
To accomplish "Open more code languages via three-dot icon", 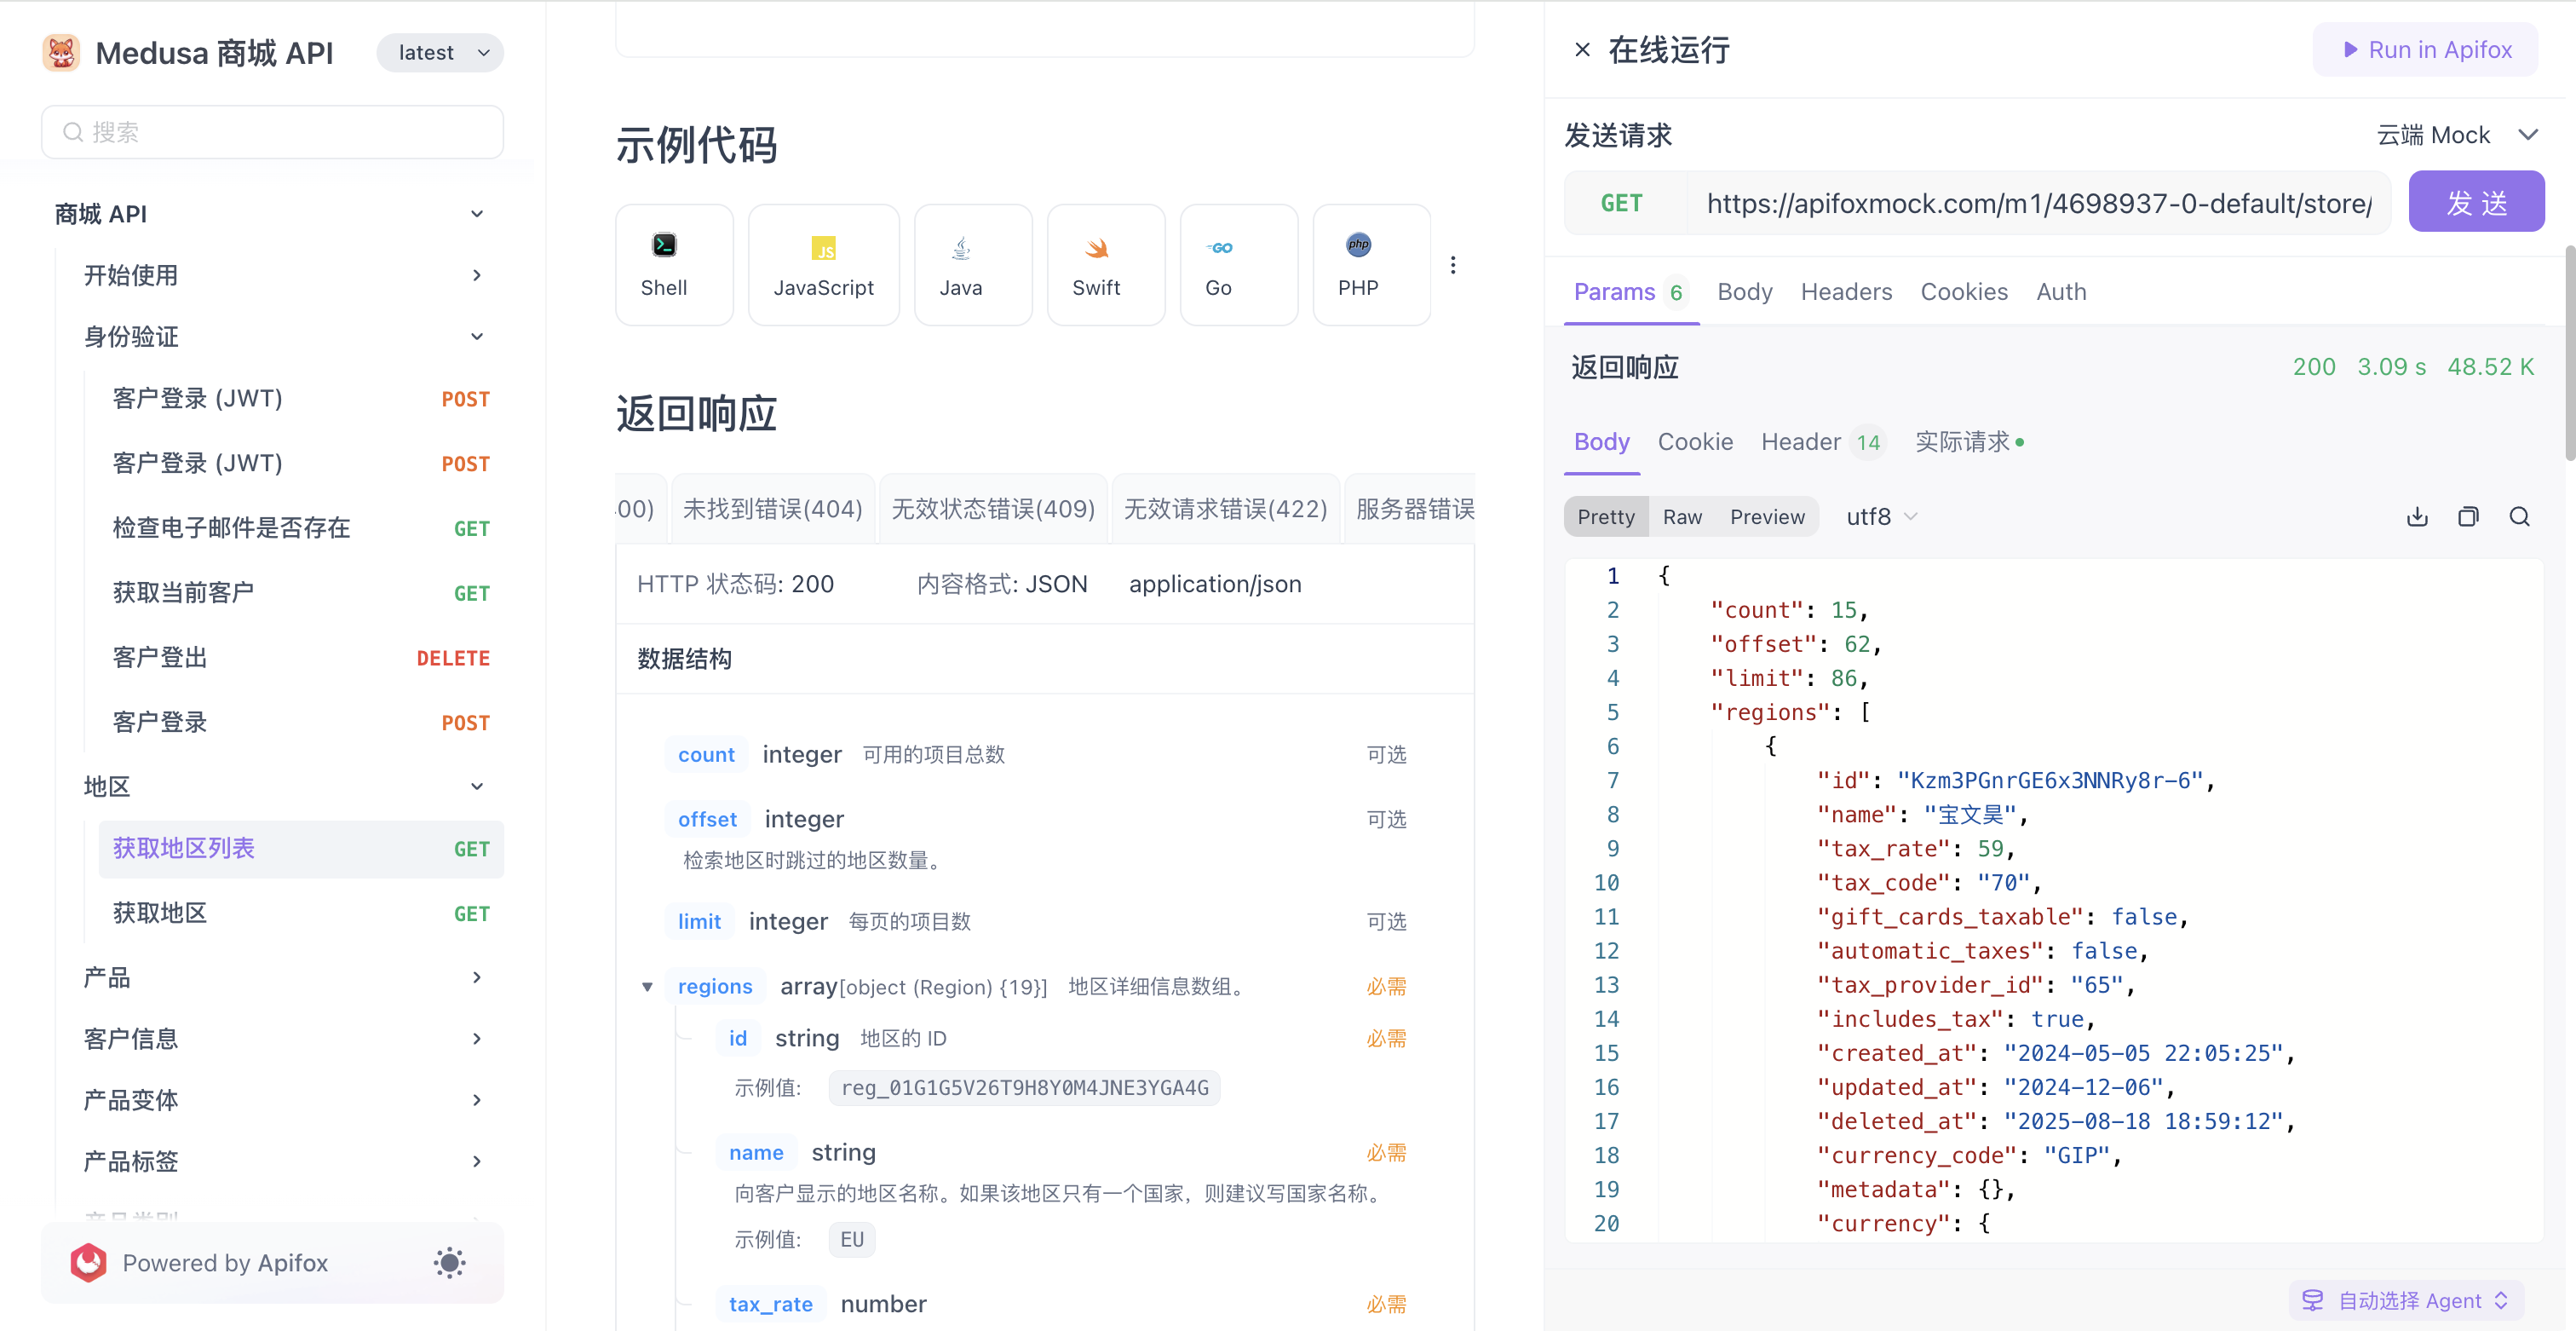I will (x=1452, y=265).
